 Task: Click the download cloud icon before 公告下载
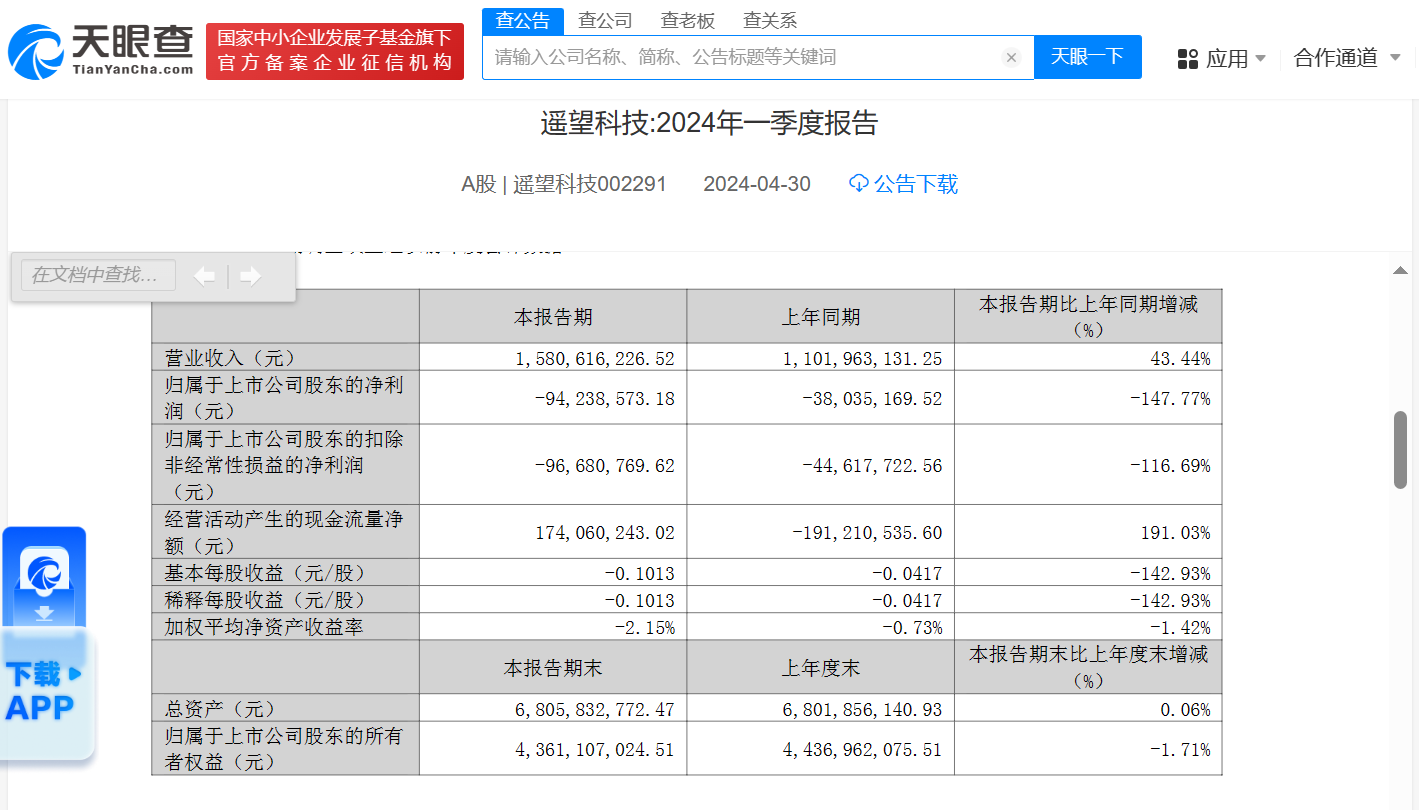(858, 184)
